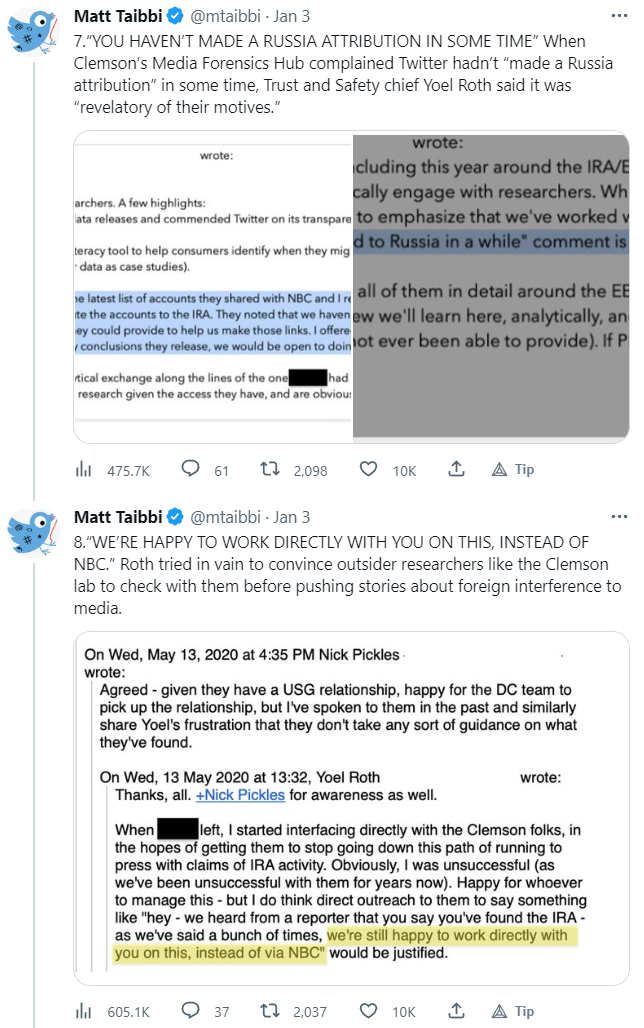This screenshot has height=1028, width=644.
Task: Click @mtaibbi handle on first tweet
Action: tap(225, 17)
